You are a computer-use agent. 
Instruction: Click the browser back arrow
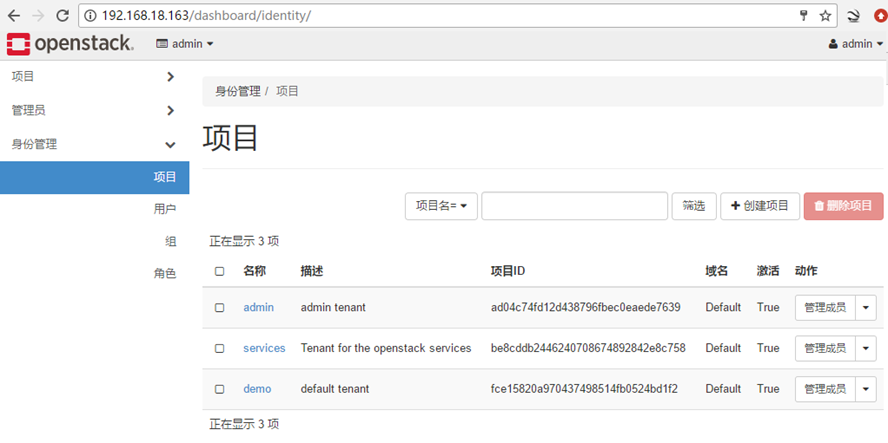coord(13,16)
